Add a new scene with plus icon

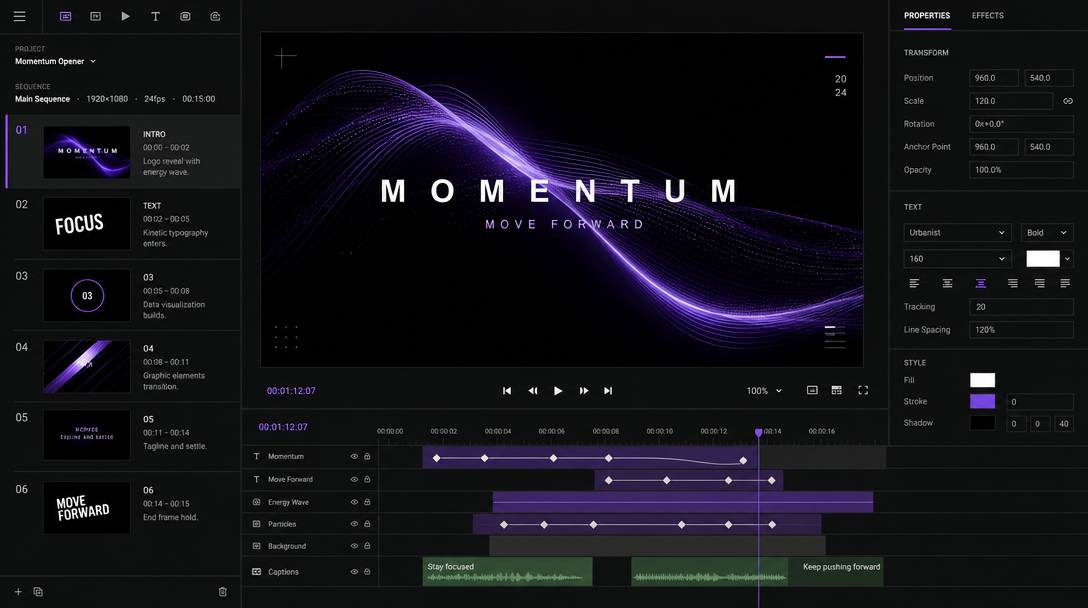pos(19,592)
